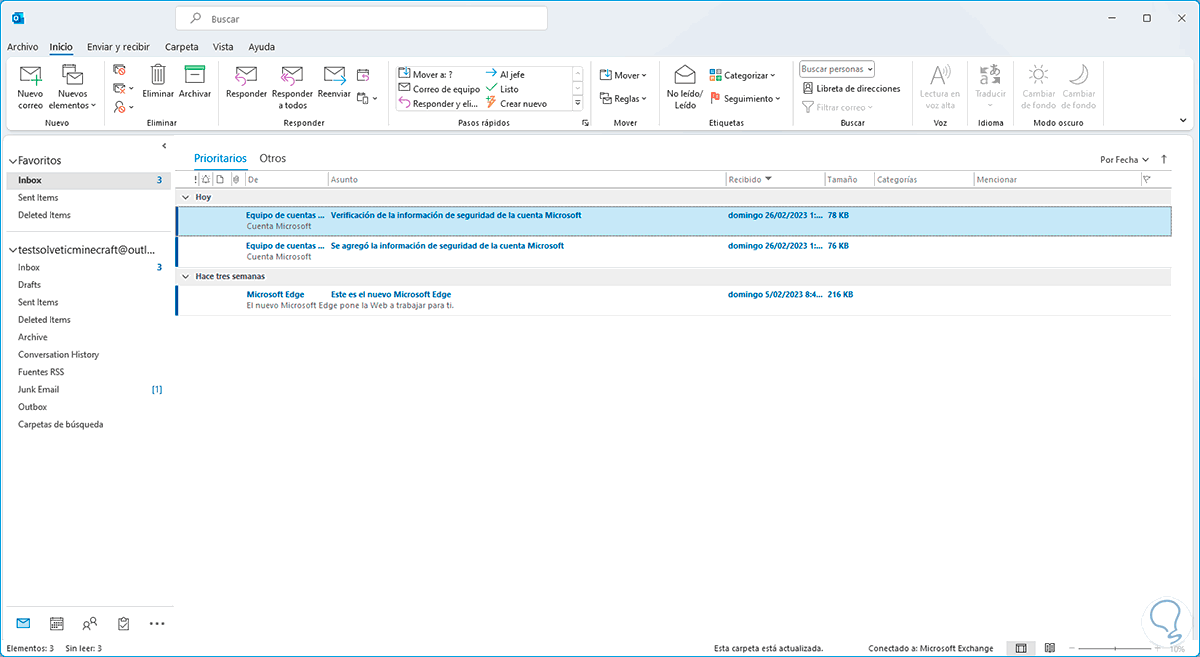Switch to the Otros inbox tab
Viewport: 1200px width, 657px height.
point(272,158)
